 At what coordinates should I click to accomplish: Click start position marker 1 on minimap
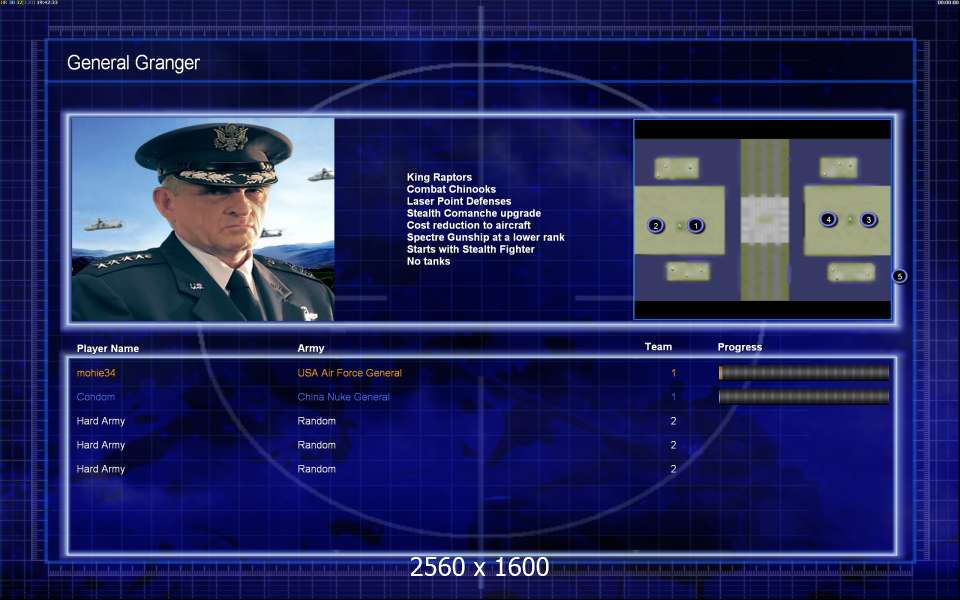[696, 226]
